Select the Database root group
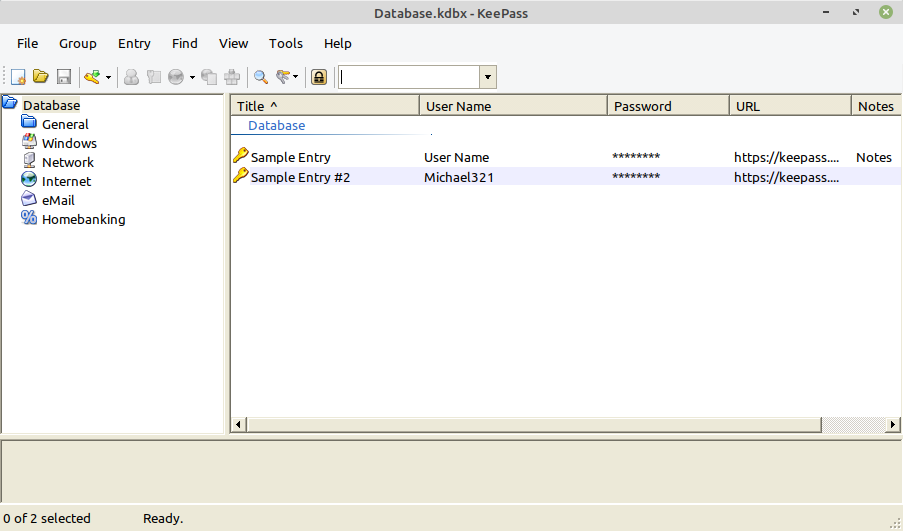The height and width of the screenshot is (531, 903). pos(51,105)
